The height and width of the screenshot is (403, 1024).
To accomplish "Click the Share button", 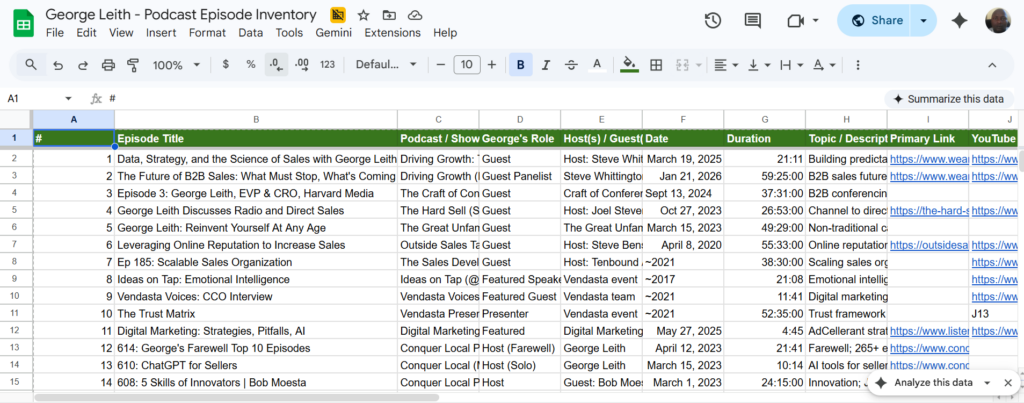I will pyautogui.click(x=874, y=21).
